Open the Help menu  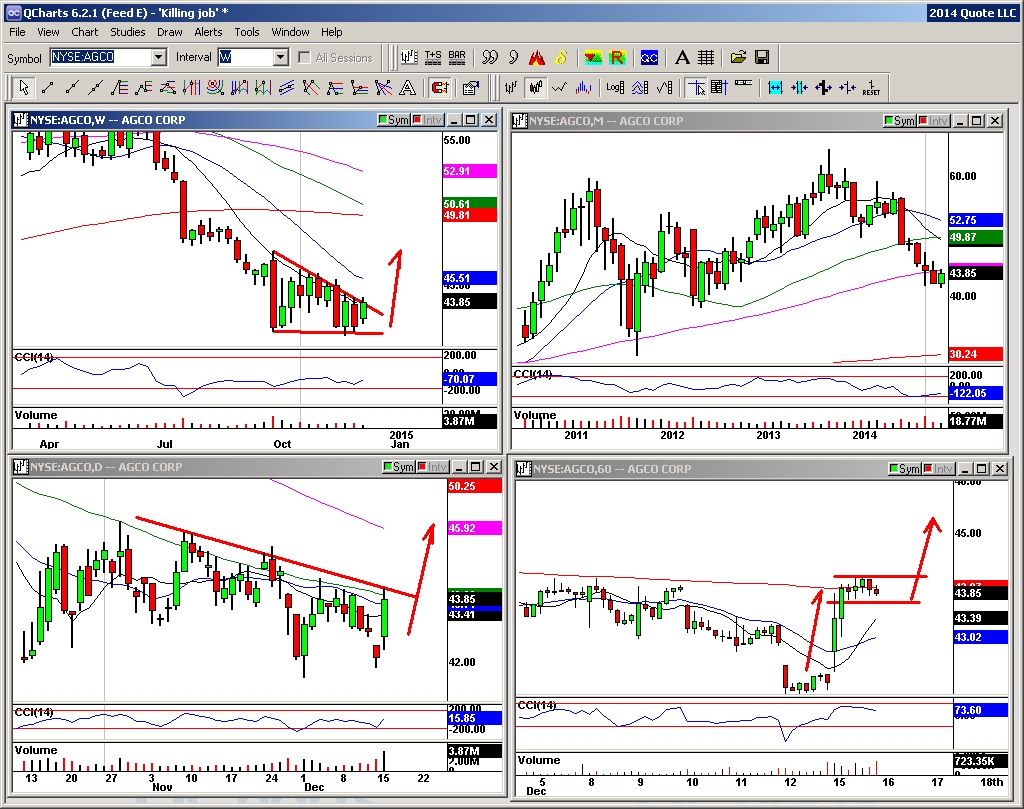(331, 32)
